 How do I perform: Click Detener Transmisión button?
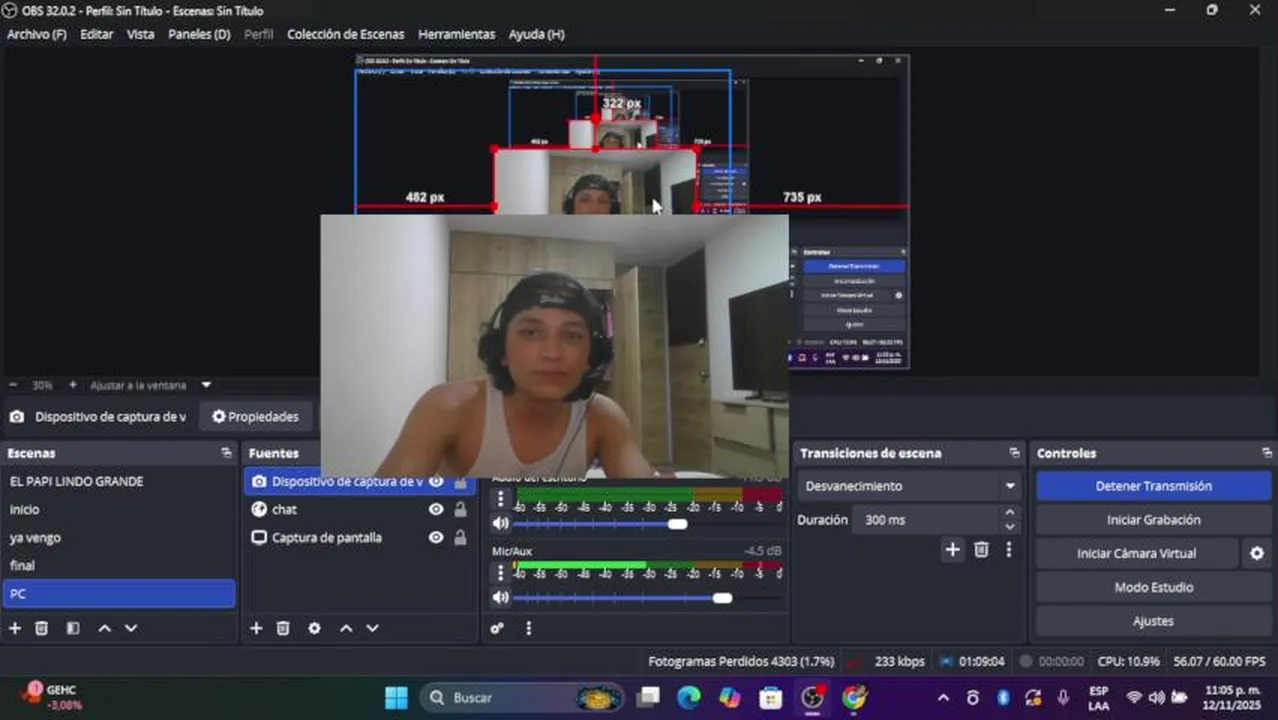[1153, 486]
